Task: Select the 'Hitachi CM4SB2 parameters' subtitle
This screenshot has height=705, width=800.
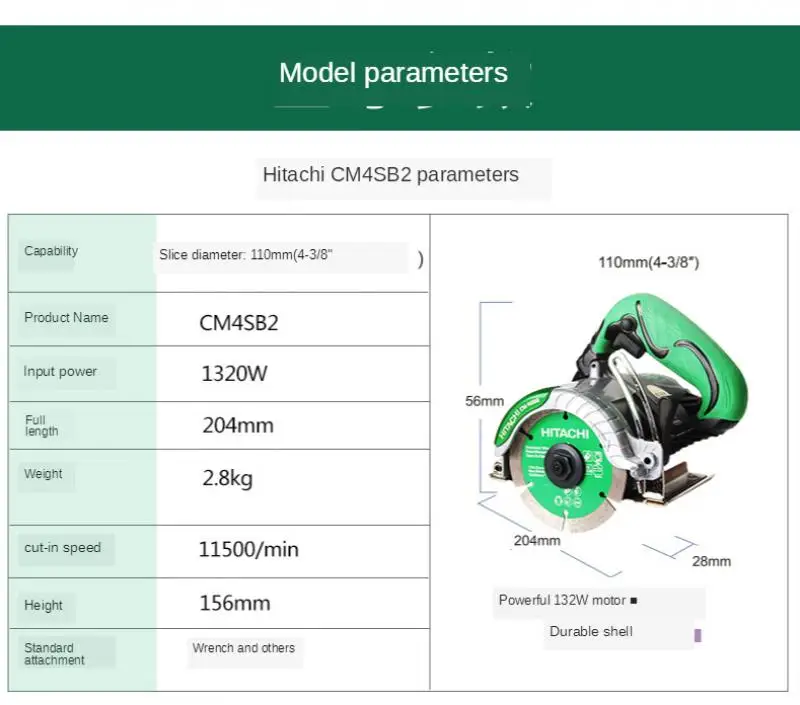Action: click(390, 175)
